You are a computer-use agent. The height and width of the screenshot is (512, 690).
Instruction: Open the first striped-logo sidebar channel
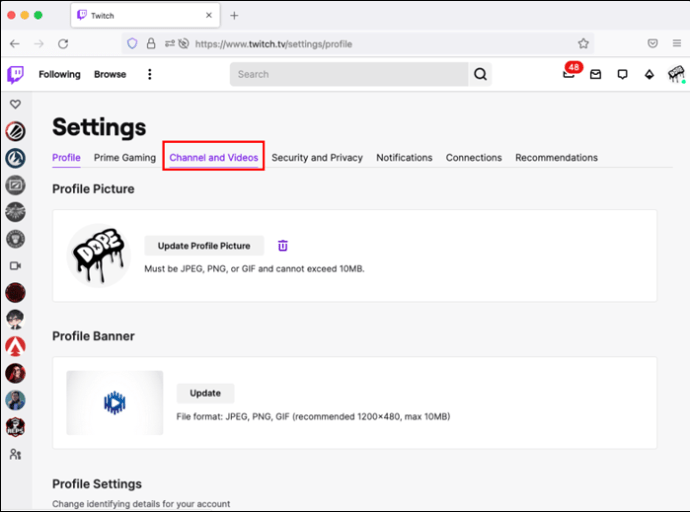pyautogui.click(x=15, y=131)
